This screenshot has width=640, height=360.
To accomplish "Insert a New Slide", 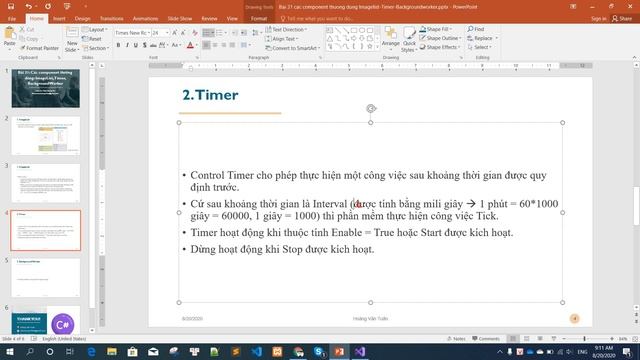I will pyautogui.click(x=72, y=40).
